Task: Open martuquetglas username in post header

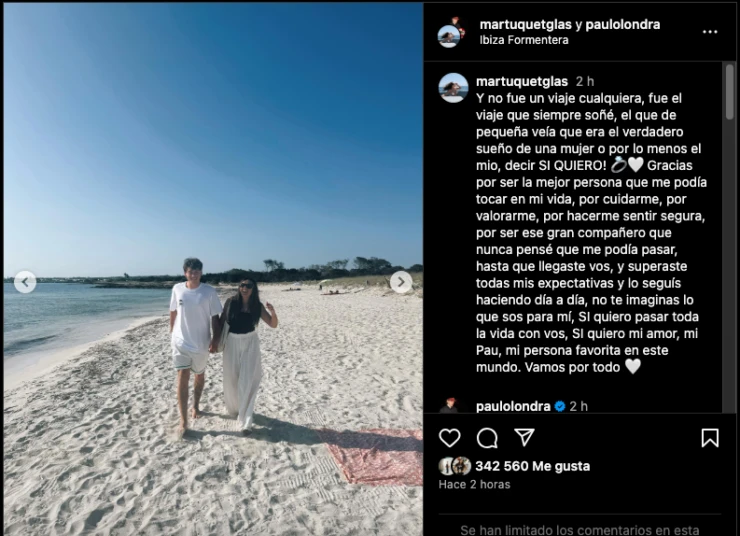Action: (525, 25)
